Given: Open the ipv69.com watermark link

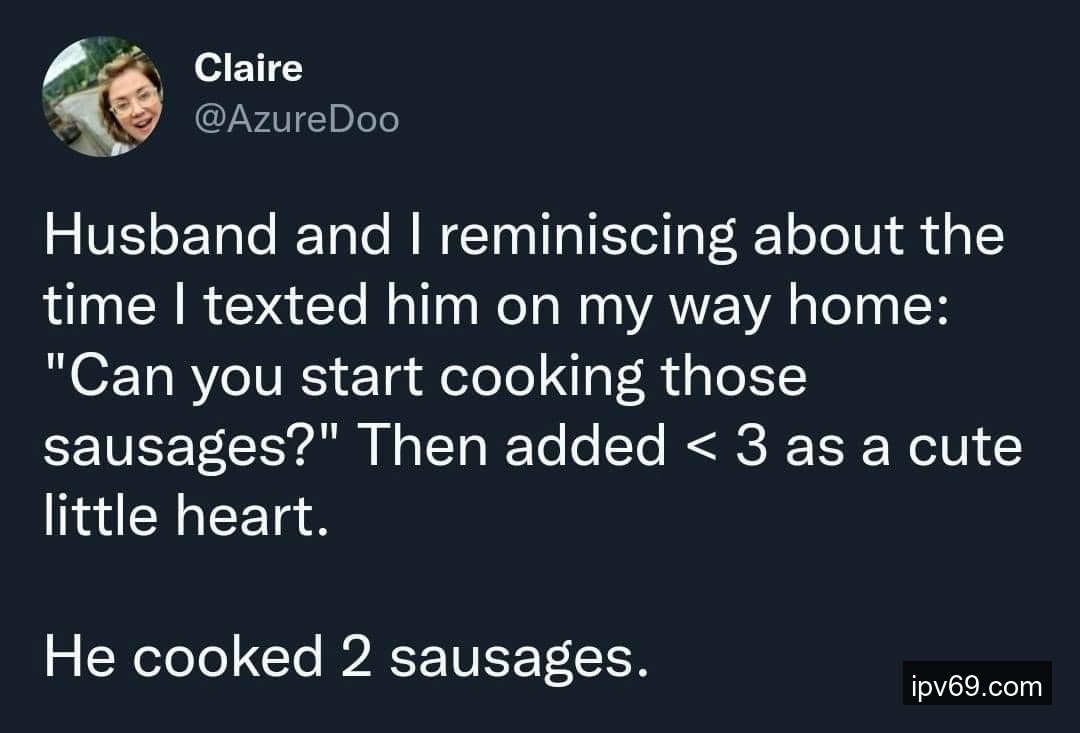Looking at the screenshot, I should coord(977,686).
